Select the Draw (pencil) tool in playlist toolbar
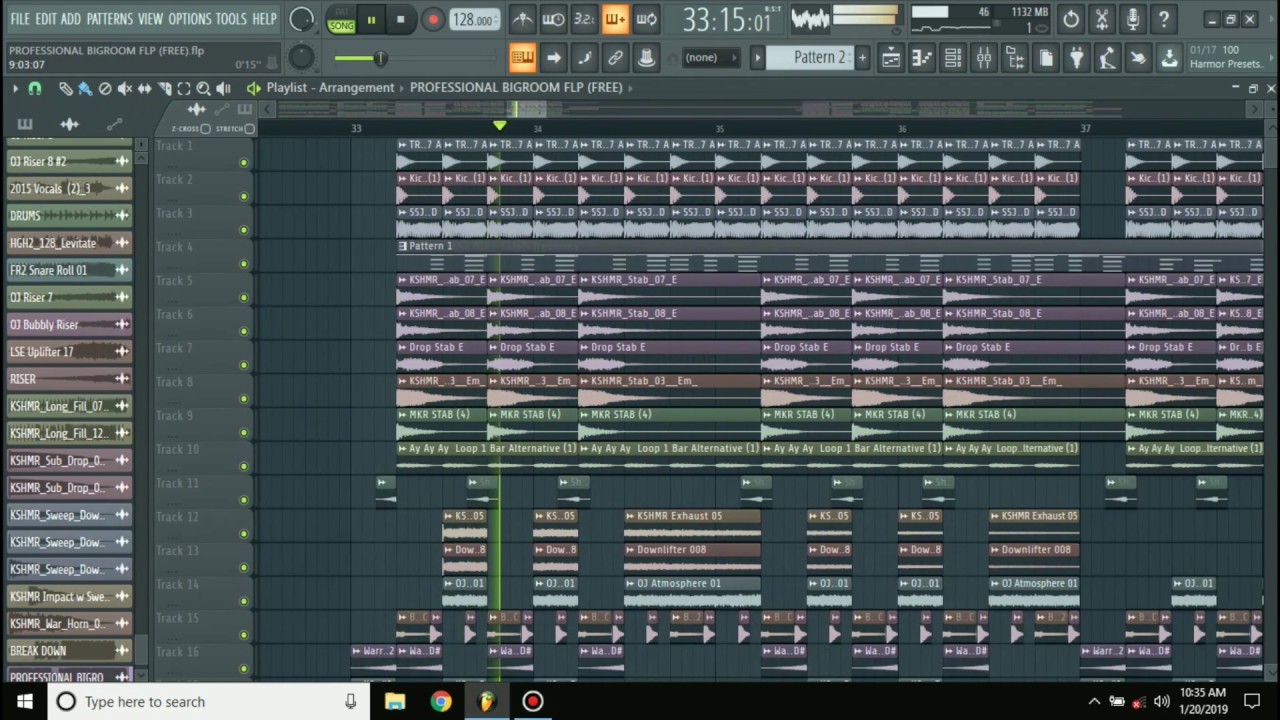Image resolution: width=1280 pixels, height=720 pixels. pyautogui.click(x=65, y=89)
